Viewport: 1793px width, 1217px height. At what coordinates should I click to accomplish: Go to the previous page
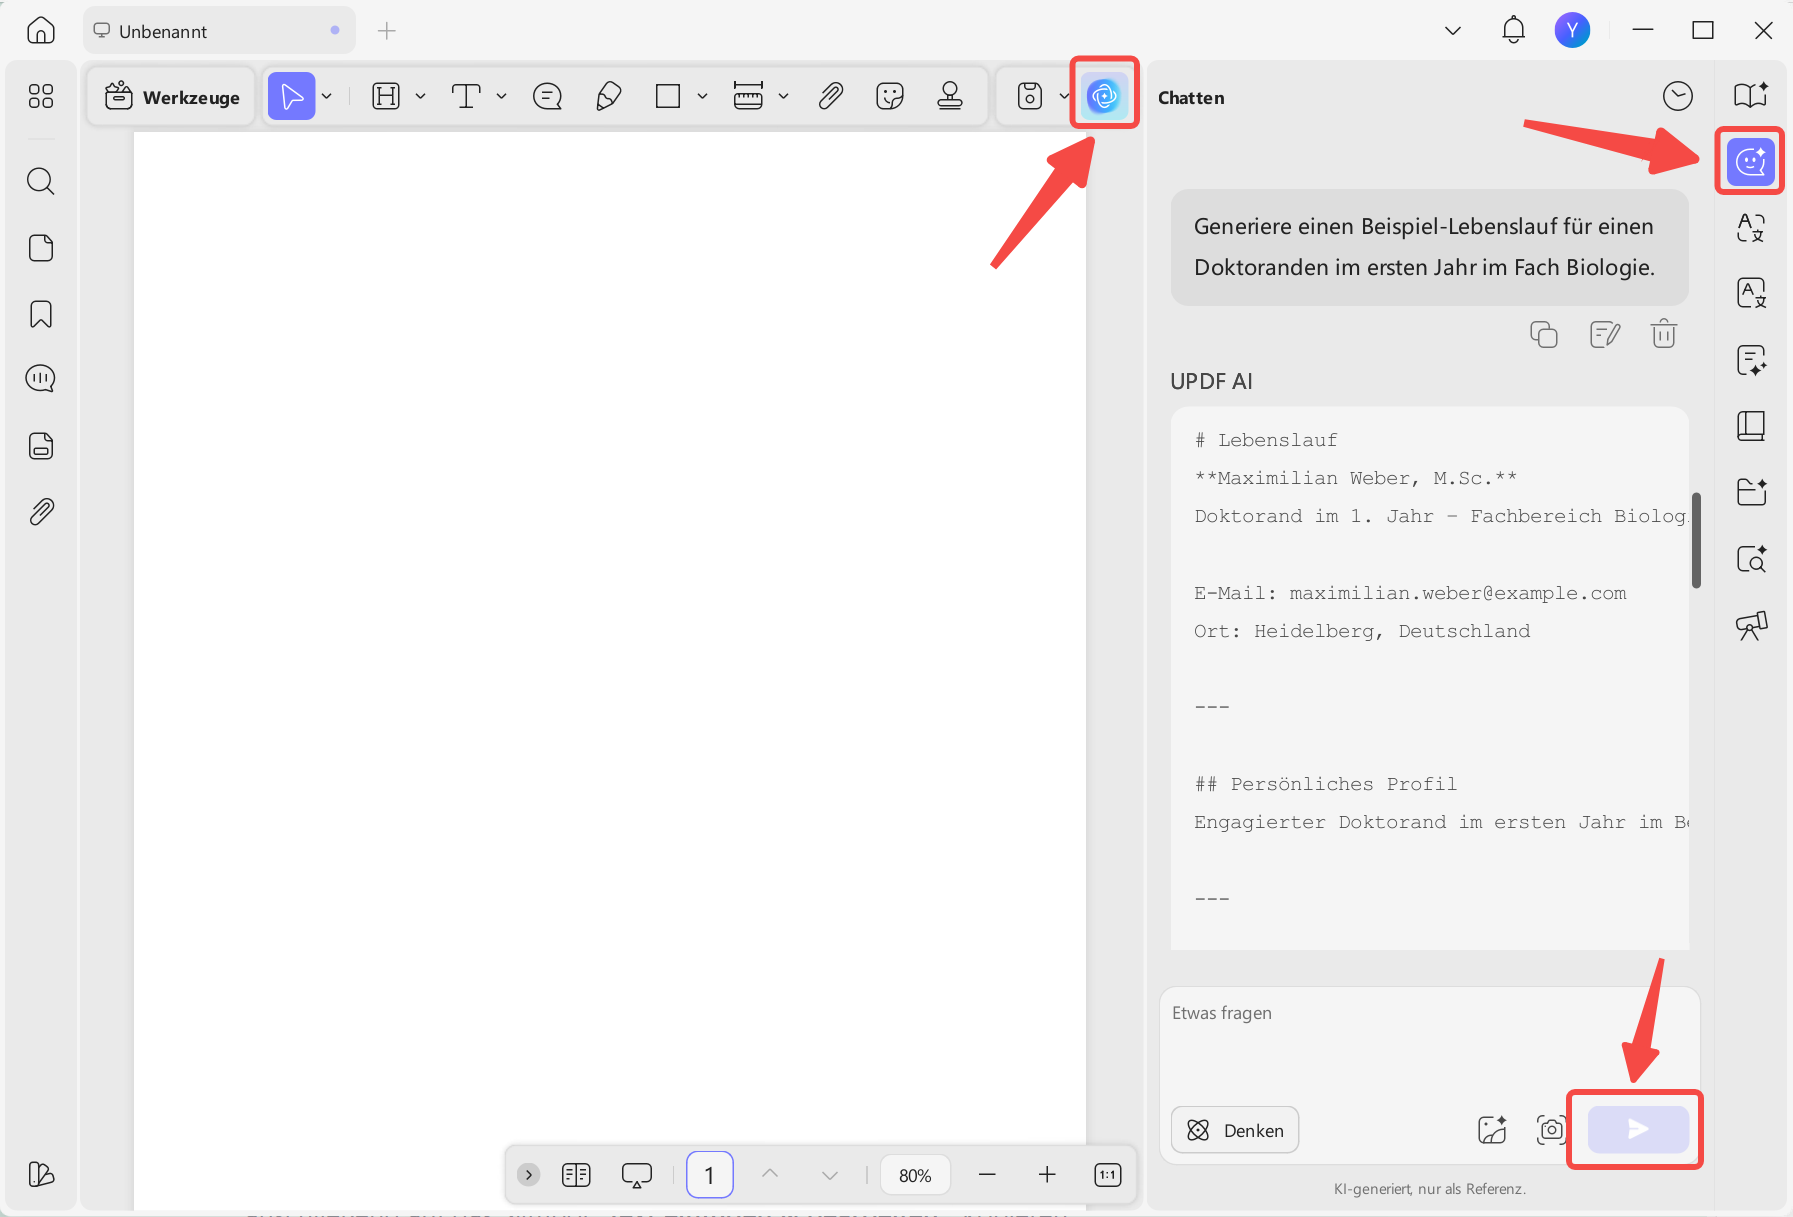tap(770, 1175)
